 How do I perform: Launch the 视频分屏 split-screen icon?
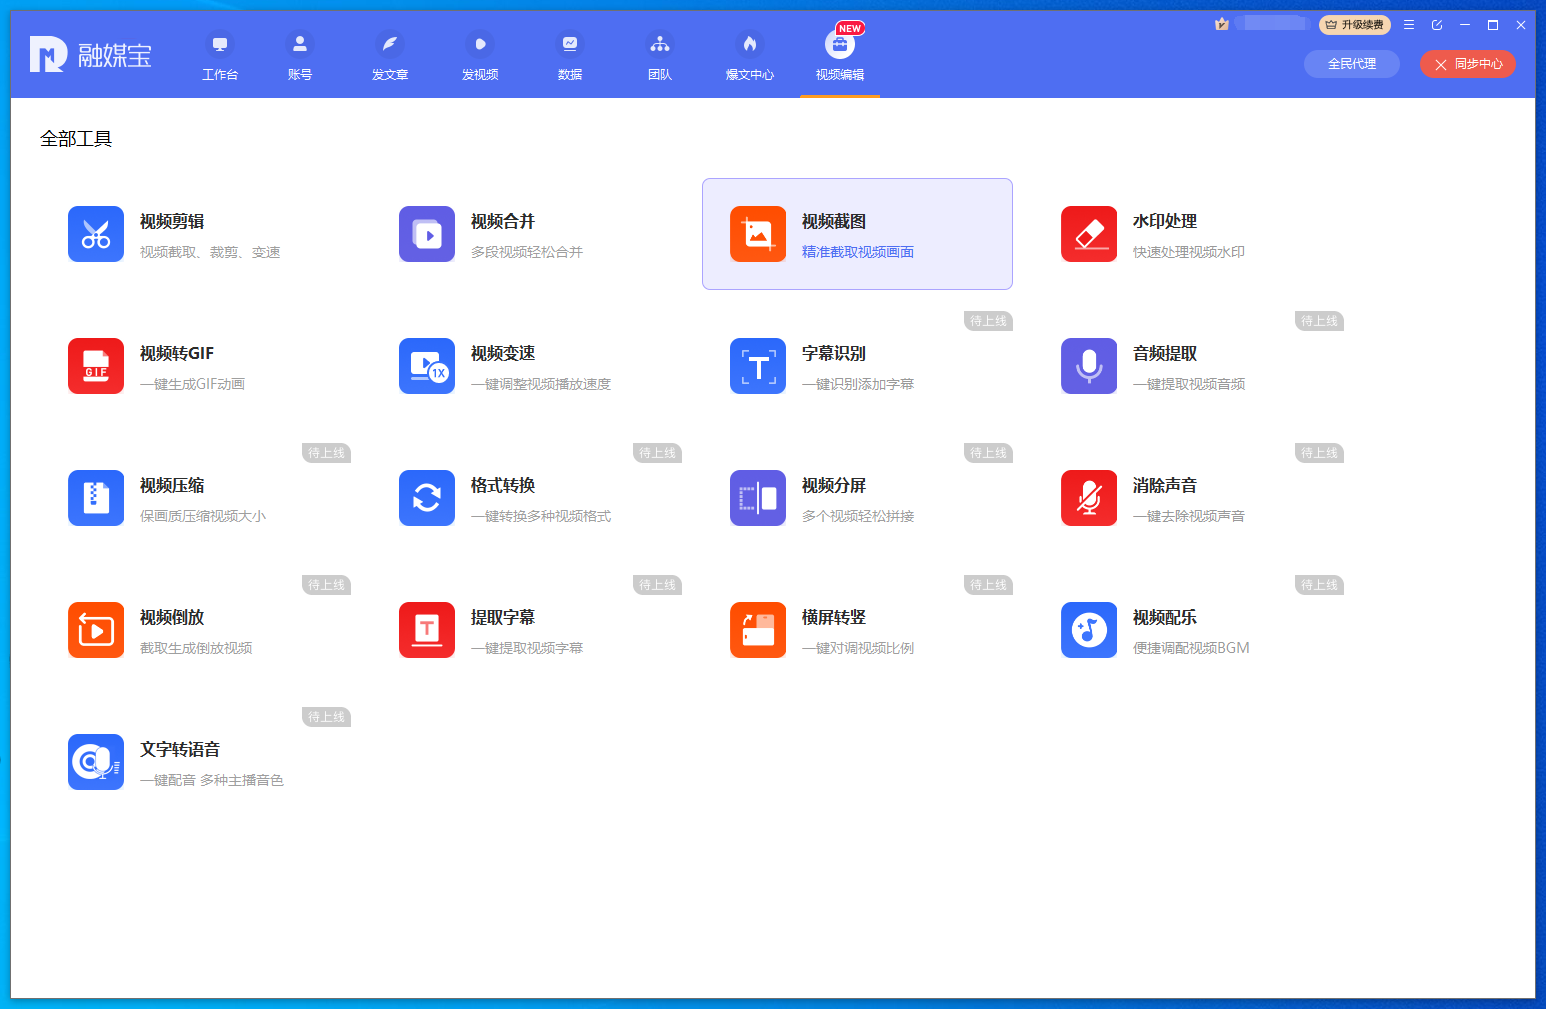click(758, 498)
